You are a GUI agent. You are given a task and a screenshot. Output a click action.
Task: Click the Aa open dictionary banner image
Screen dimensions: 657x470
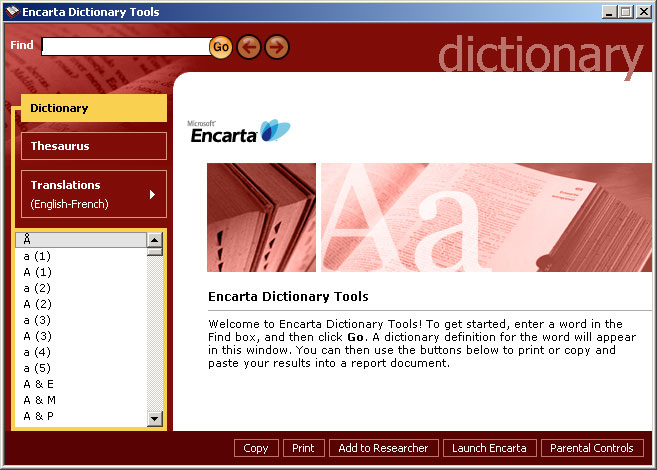486,217
